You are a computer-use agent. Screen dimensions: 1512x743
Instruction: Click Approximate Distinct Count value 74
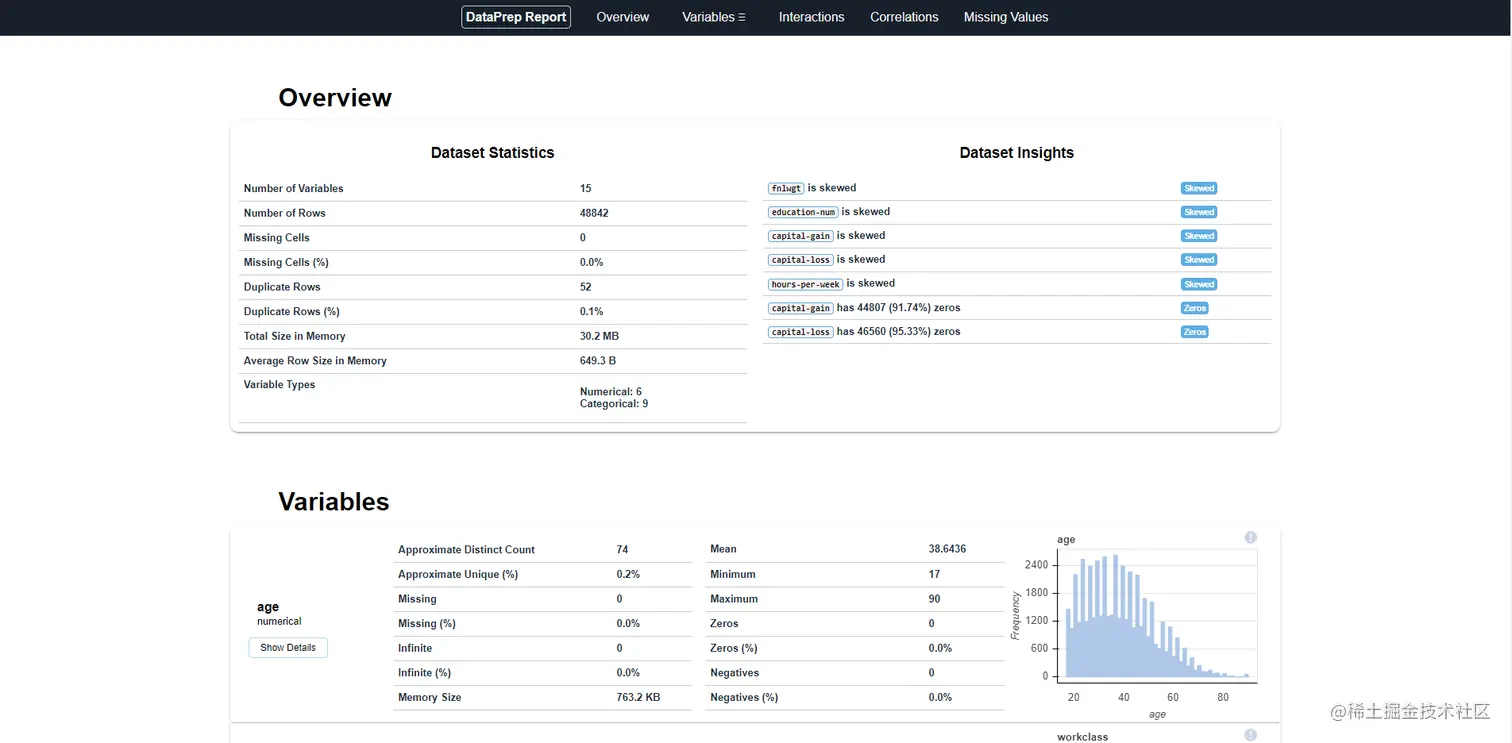point(623,550)
